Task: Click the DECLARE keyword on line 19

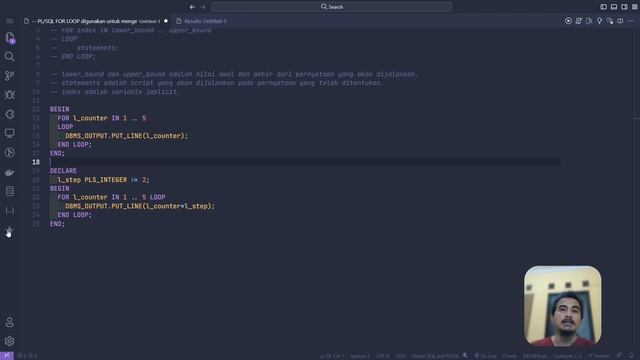Action: tap(63, 171)
